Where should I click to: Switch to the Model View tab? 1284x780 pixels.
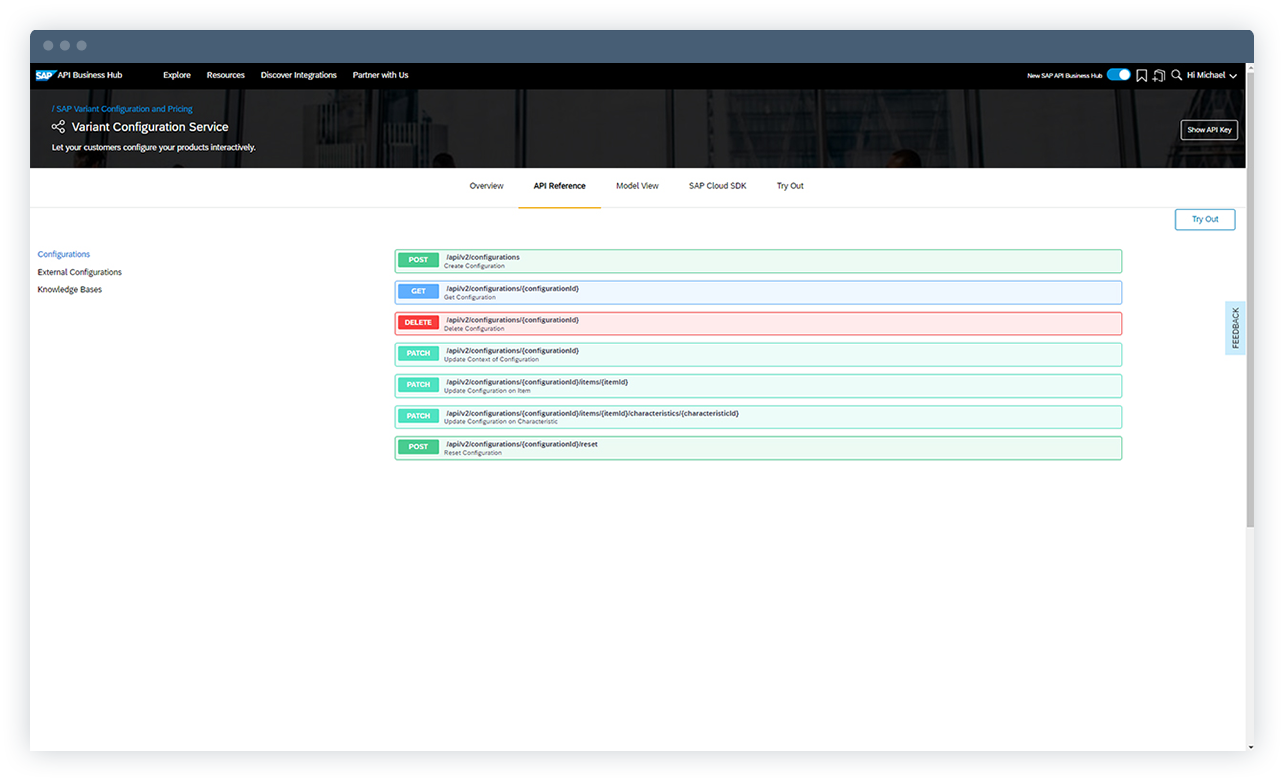pyautogui.click(x=637, y=185)
